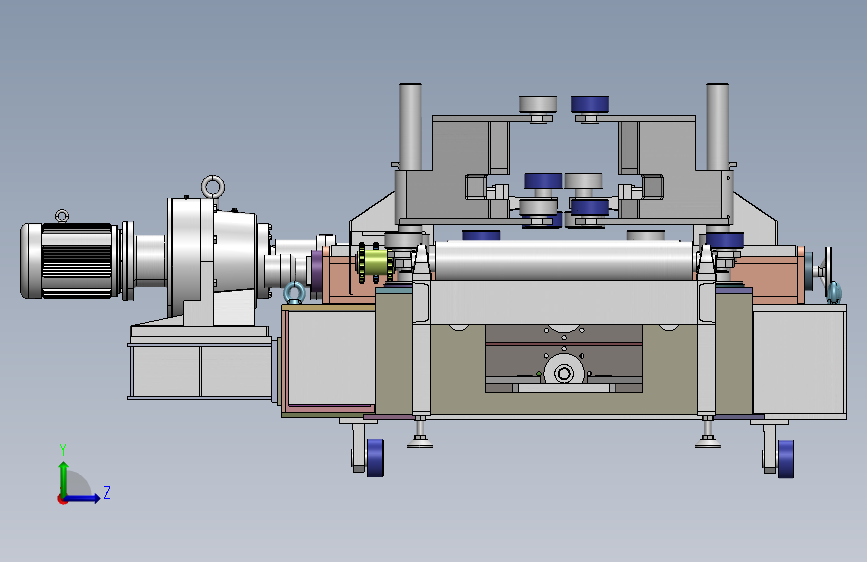
Task: Click the blue Z axis arrow of the triad
Action: pyautogui.click(x=83, y=498)
